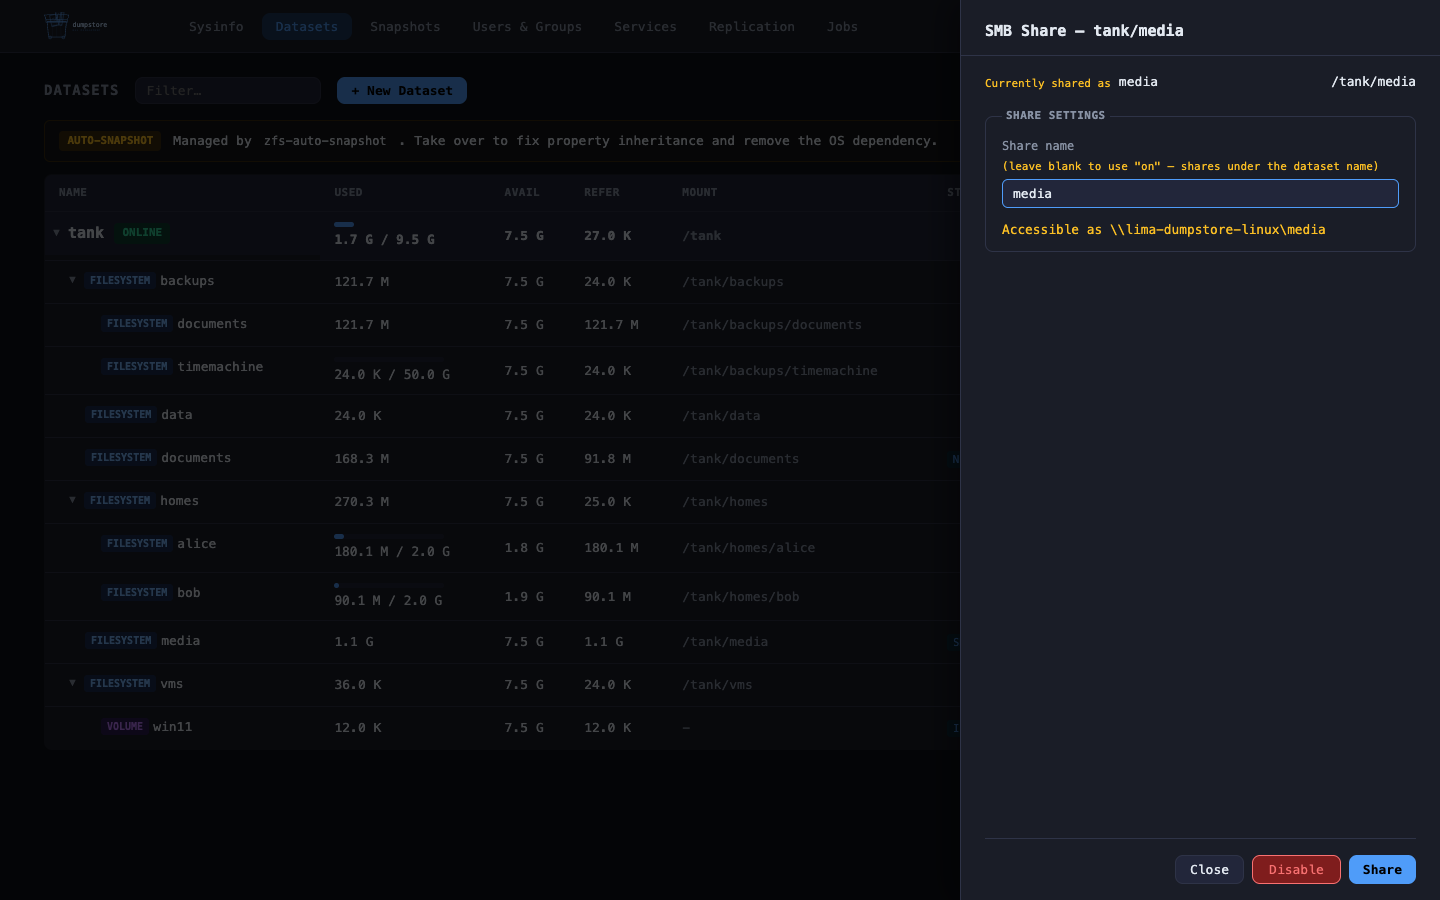Image resolution: width=1440 pixels, height=900 pixels.
Task: Click the REFER column header
Action: (602, 193)
